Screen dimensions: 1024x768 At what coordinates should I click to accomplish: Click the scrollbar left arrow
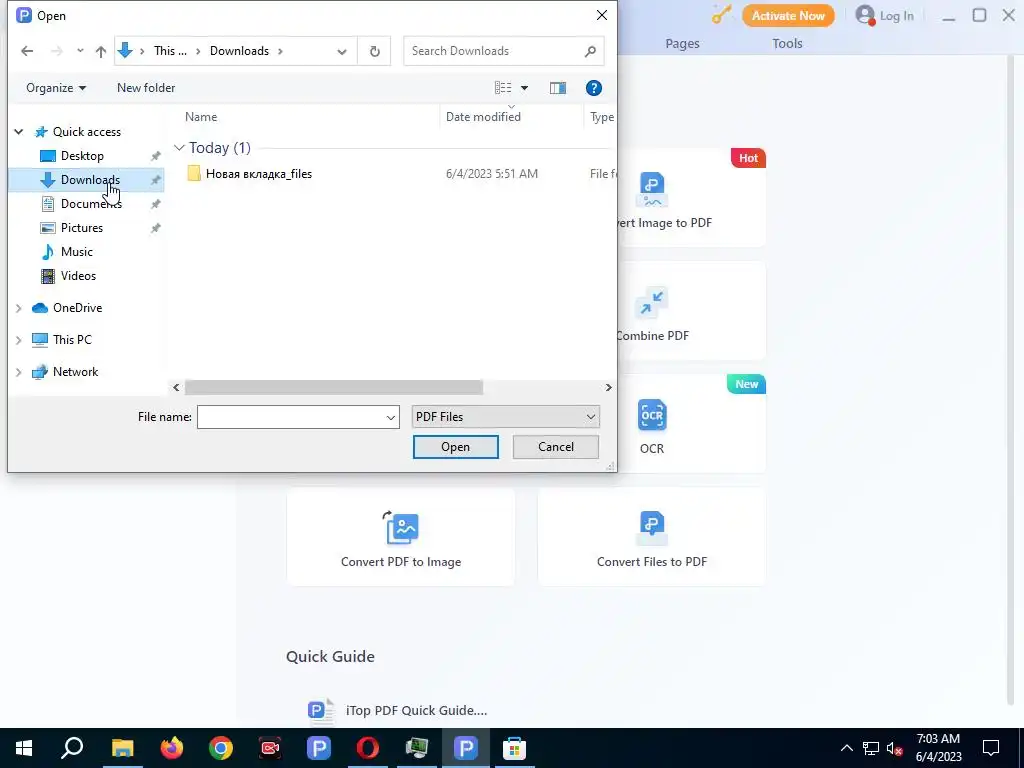coord(176,387)
